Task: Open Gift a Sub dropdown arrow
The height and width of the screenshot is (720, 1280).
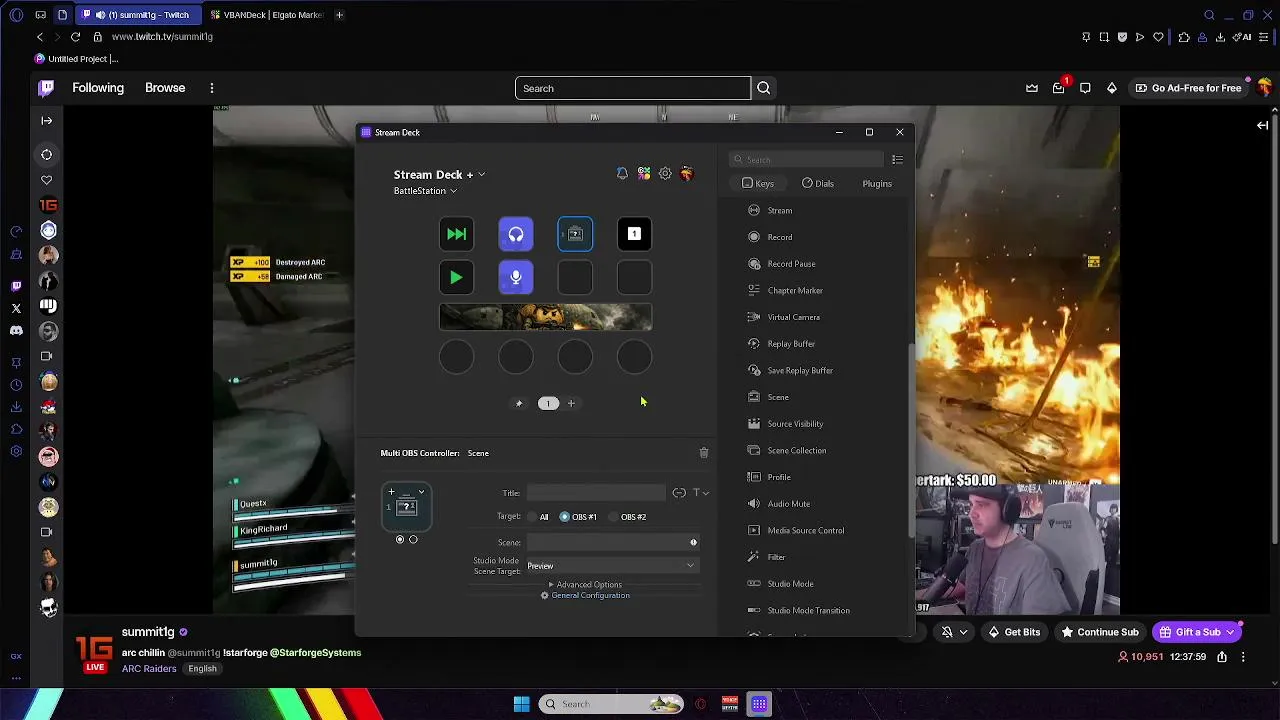Action: (x=1231, y=632)
